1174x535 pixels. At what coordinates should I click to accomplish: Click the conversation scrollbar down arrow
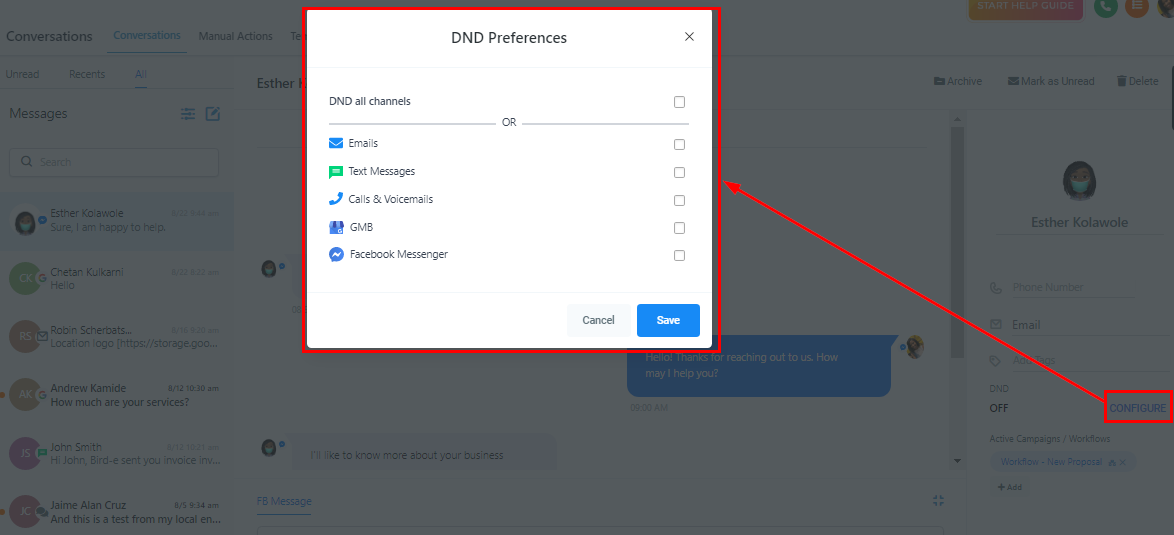957,461
